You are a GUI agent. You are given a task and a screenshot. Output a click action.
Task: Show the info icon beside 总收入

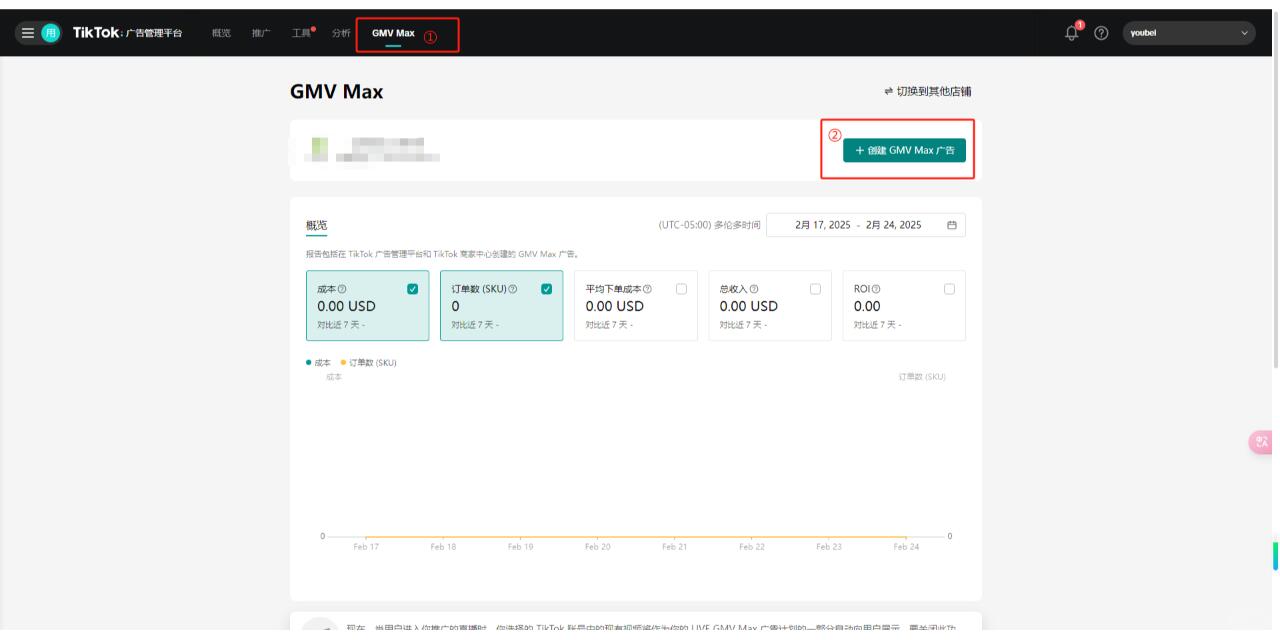pos(755,289)
